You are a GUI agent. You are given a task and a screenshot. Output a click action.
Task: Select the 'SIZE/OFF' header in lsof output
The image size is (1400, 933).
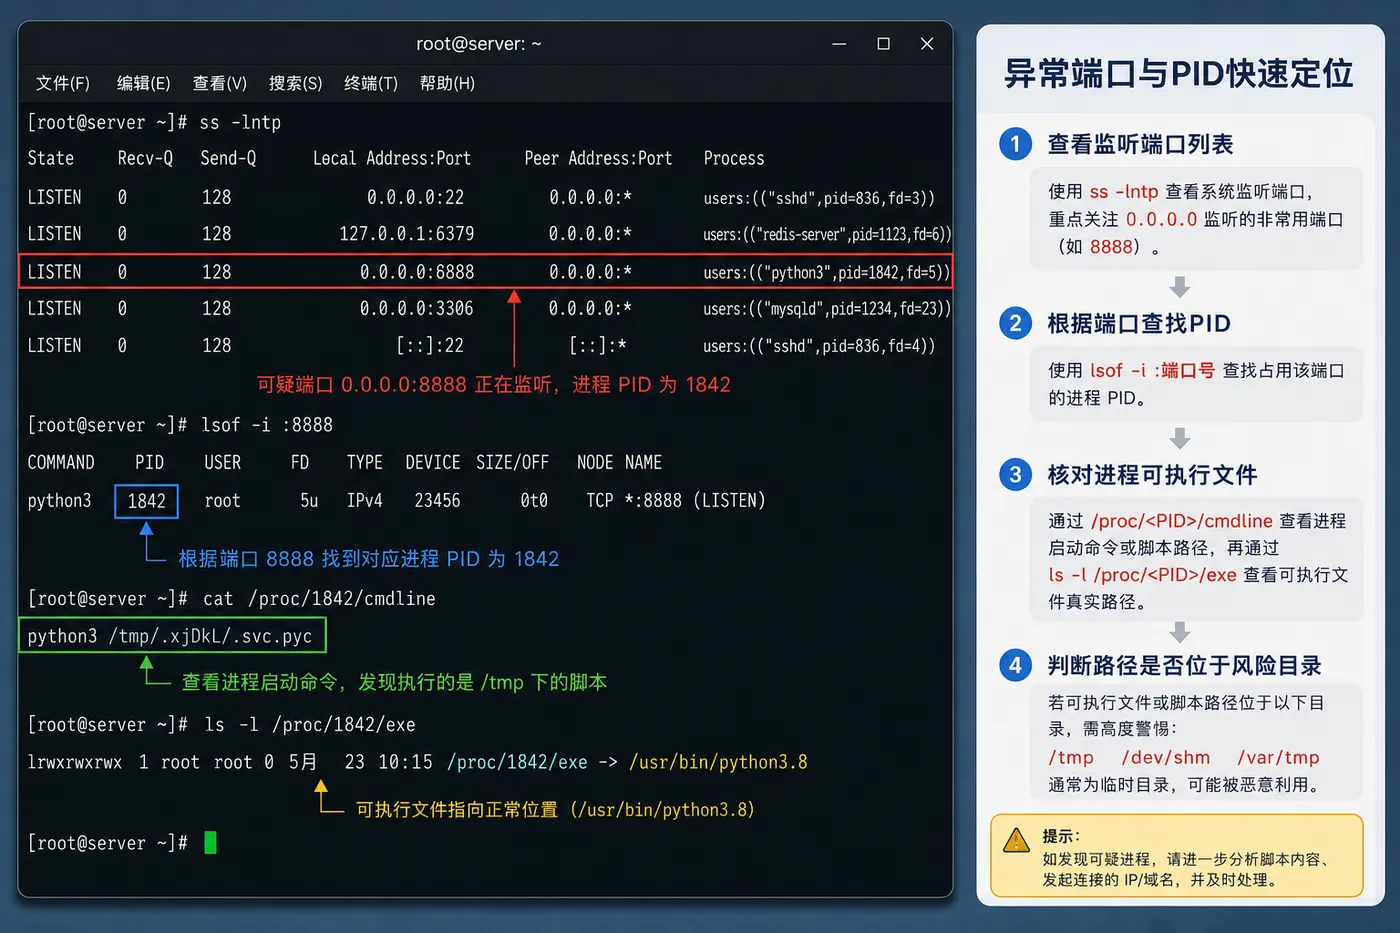512,462
